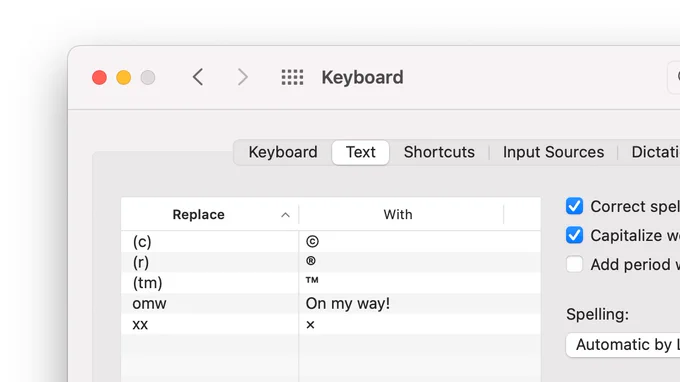Click the gray disabled zoom button
This screenshot has width=680, height=382.
(x=148, y=78)
